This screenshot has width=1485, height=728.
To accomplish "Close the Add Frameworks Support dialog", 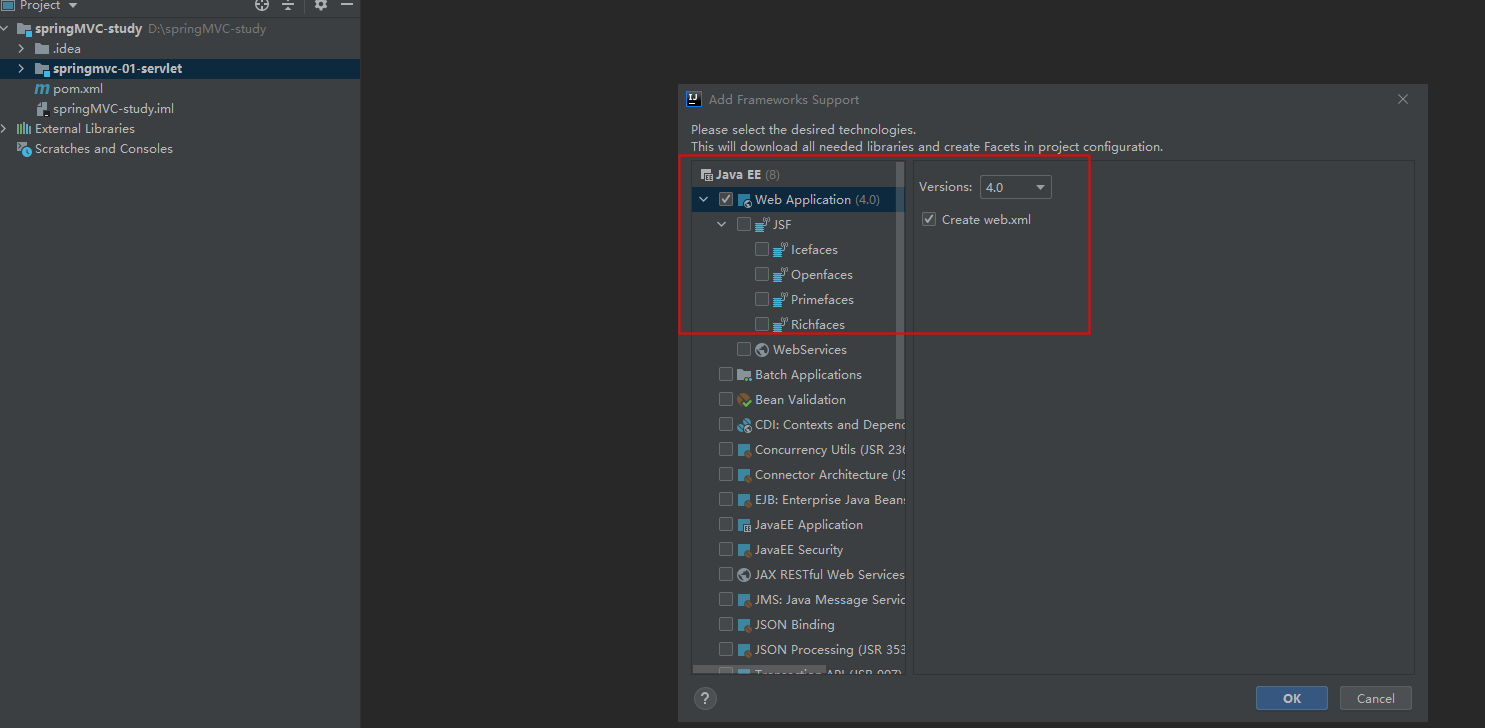I will [x=1403, y=99].
